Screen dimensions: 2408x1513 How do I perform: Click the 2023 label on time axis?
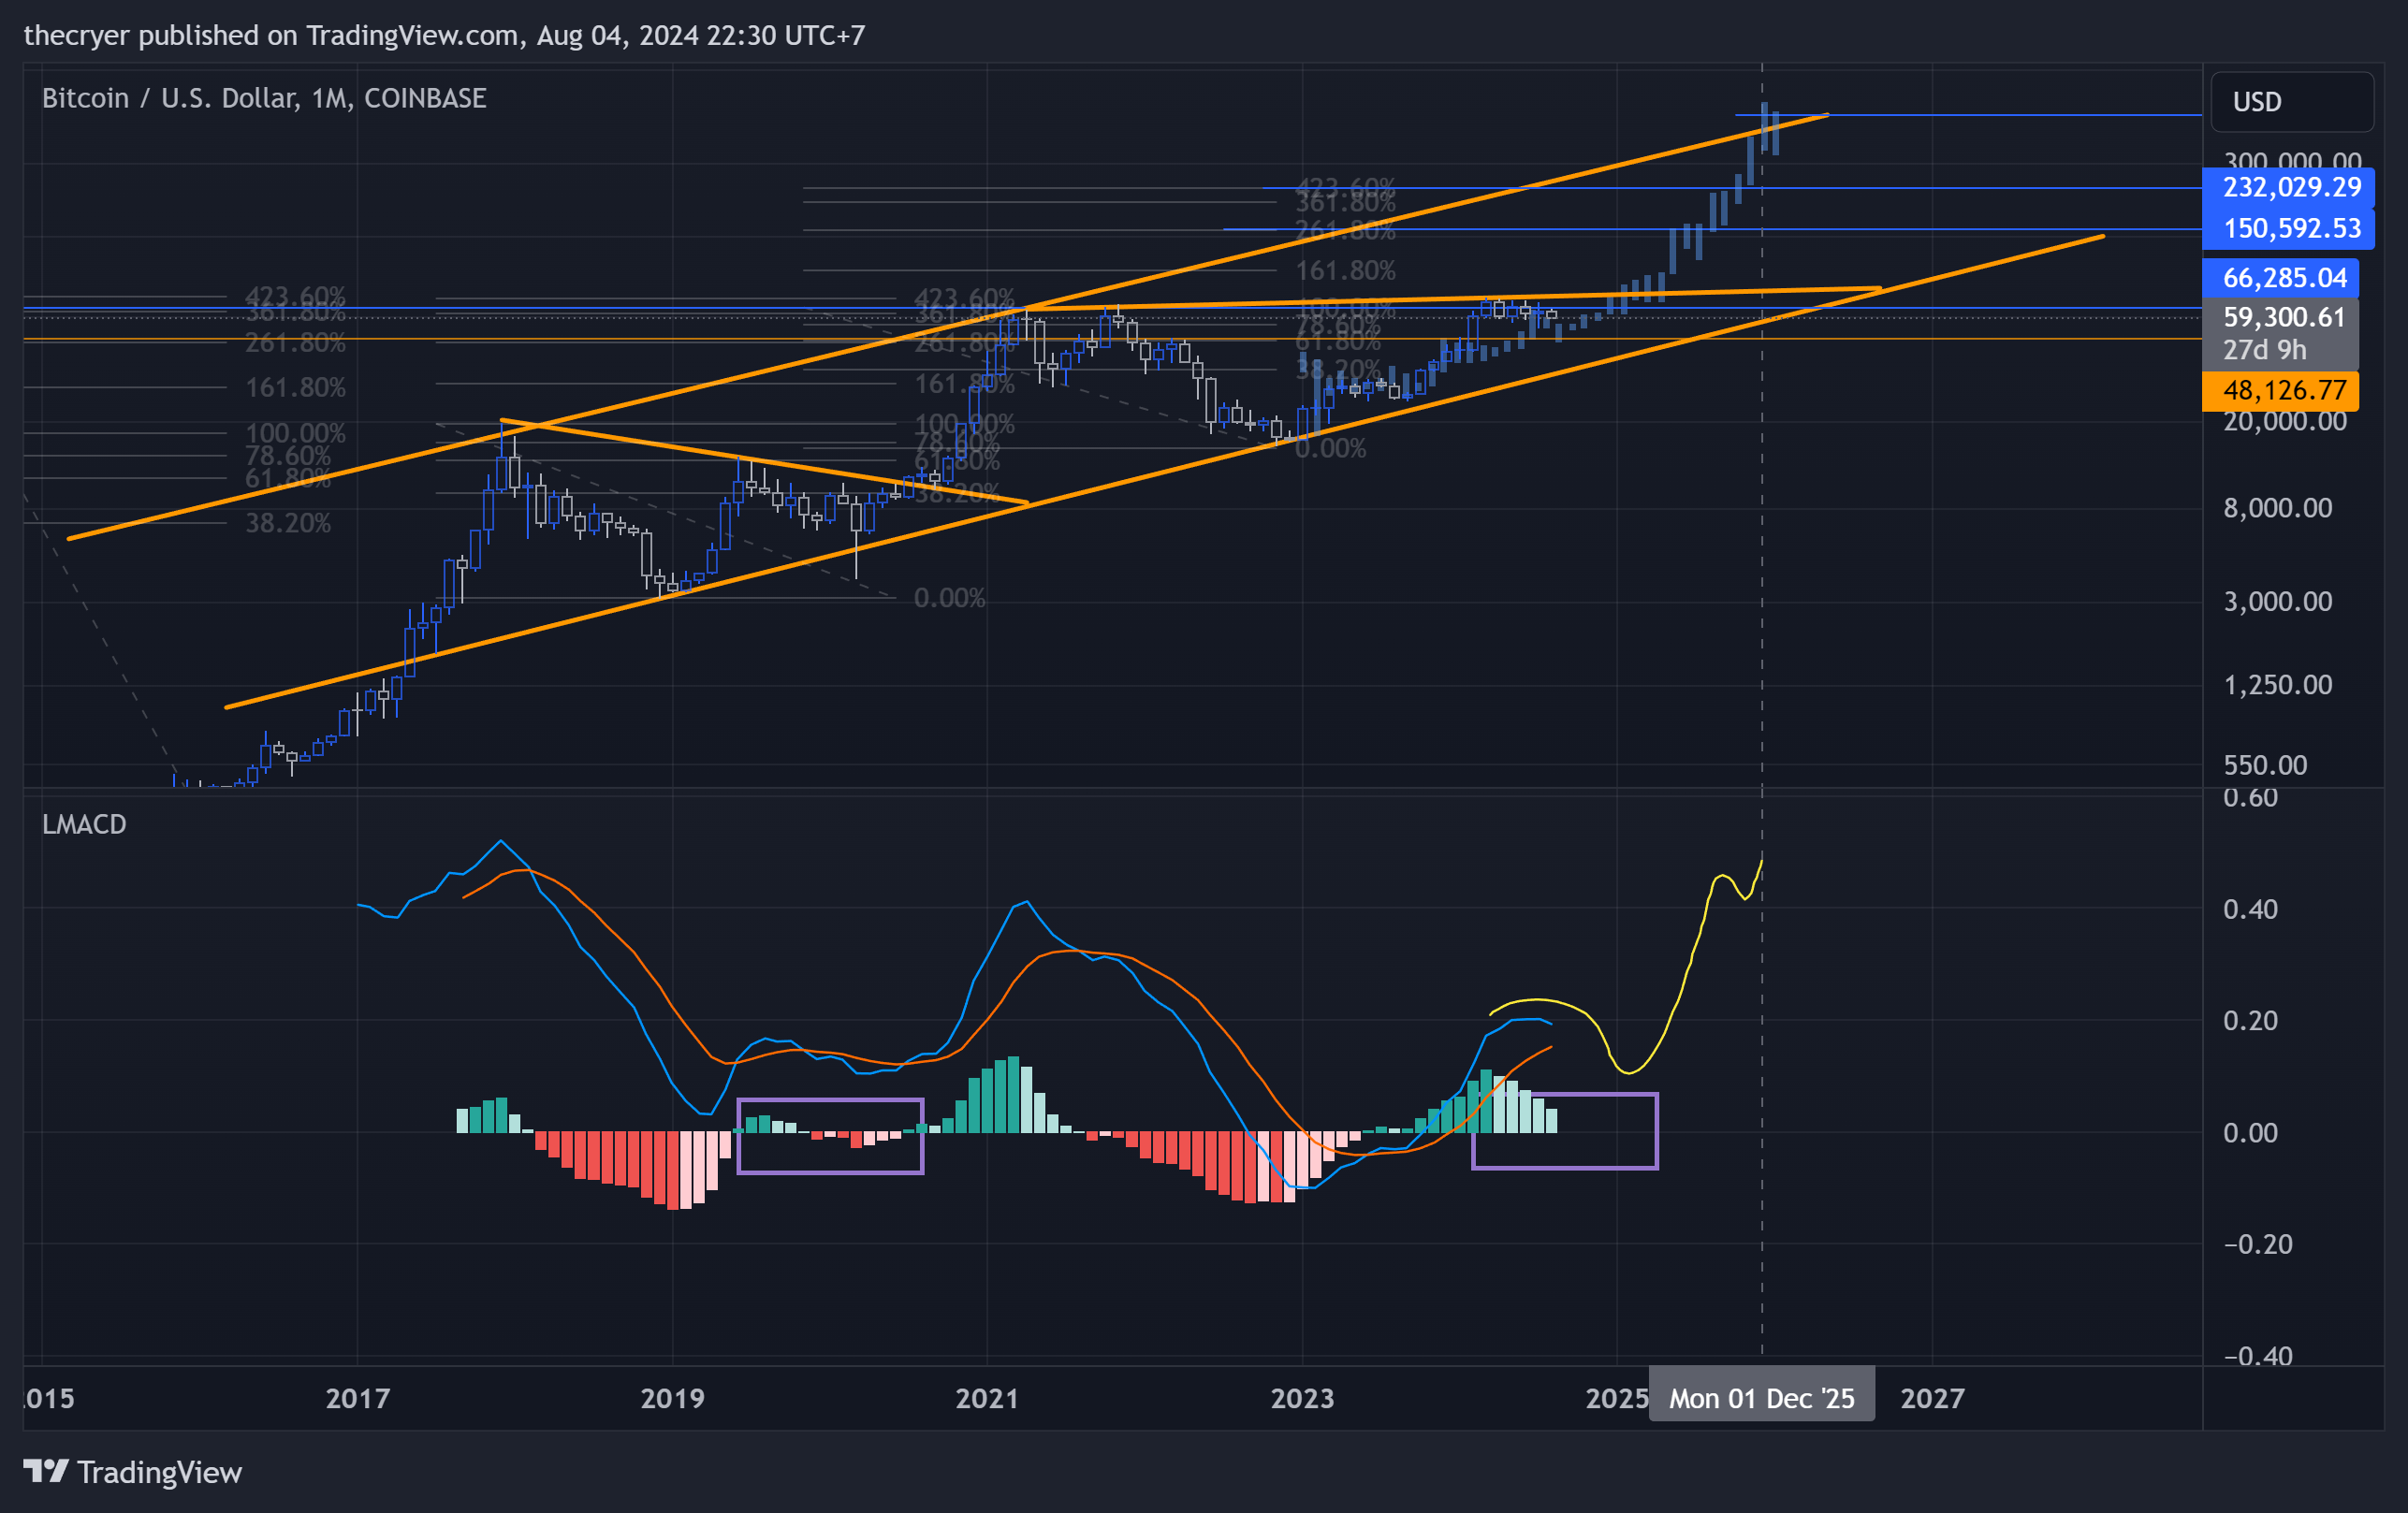[1302, 1398]
